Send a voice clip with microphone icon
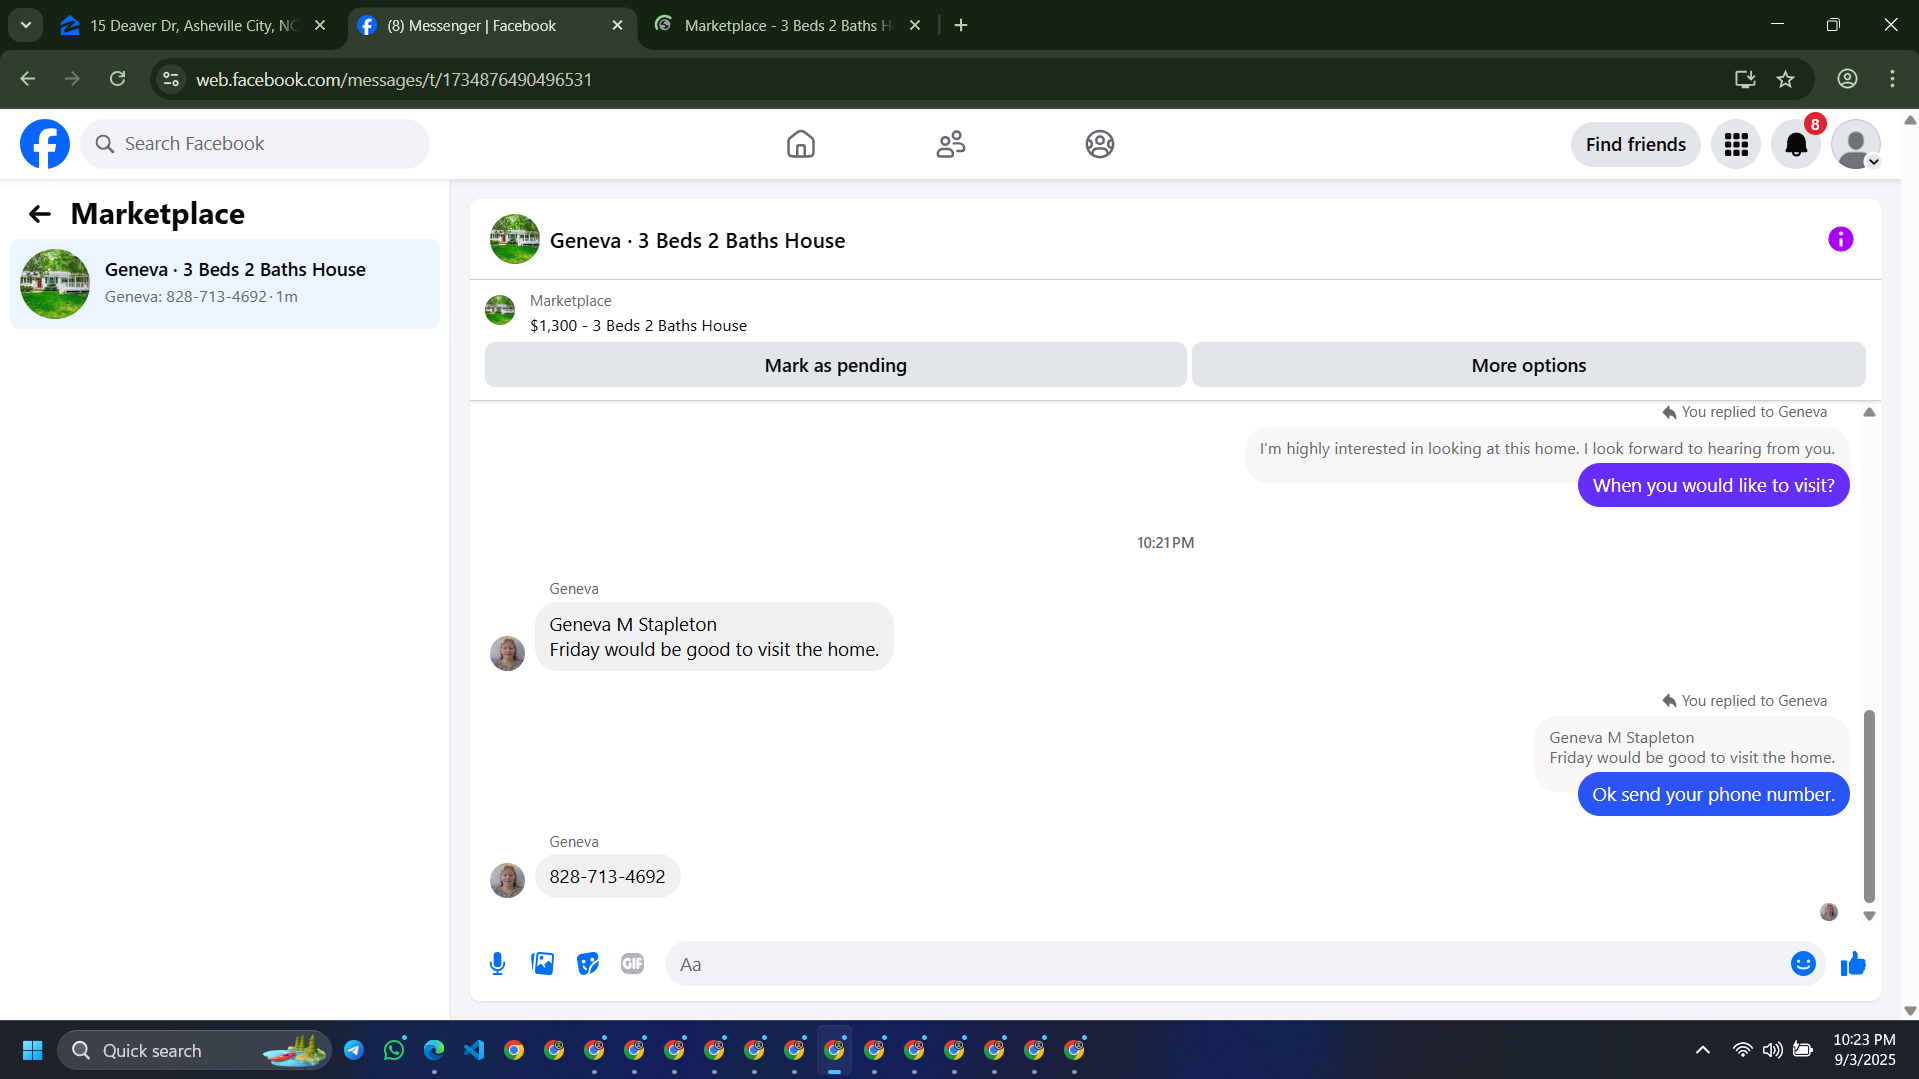The image size is (1919, 1079). click(x=497, y=963)
